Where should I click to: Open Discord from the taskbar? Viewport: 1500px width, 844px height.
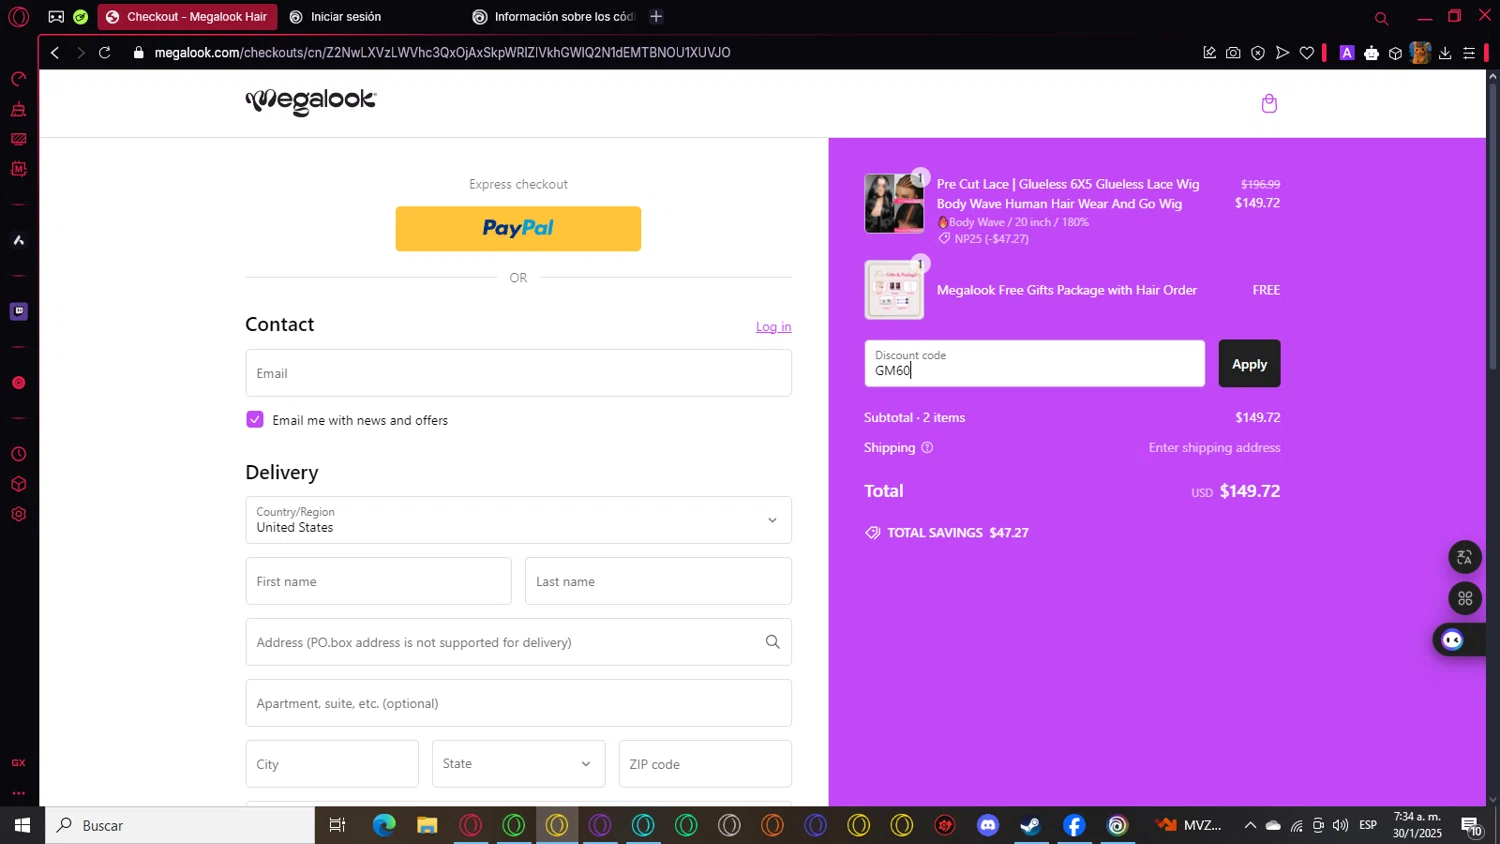988,825
